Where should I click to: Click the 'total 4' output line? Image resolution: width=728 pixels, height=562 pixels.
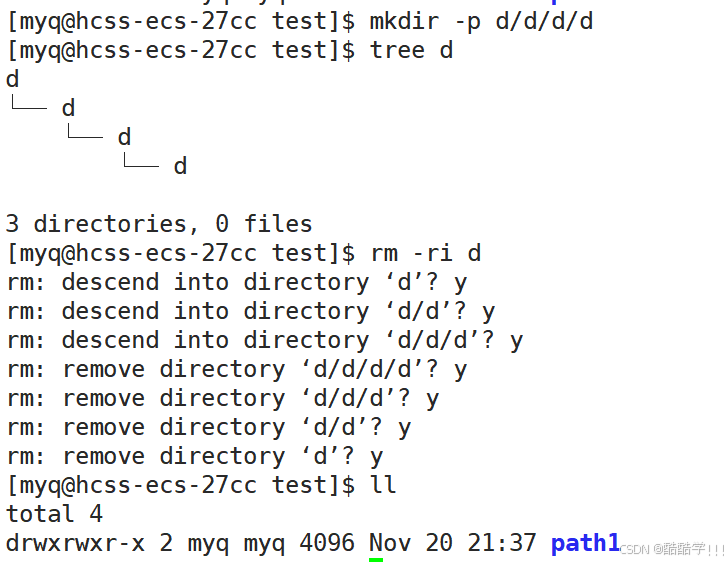click(54, 514)
